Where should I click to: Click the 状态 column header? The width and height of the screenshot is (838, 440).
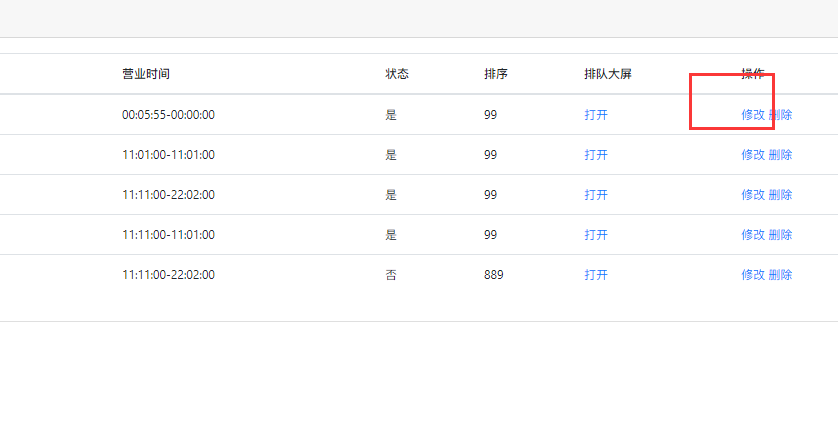coord(397,74)
